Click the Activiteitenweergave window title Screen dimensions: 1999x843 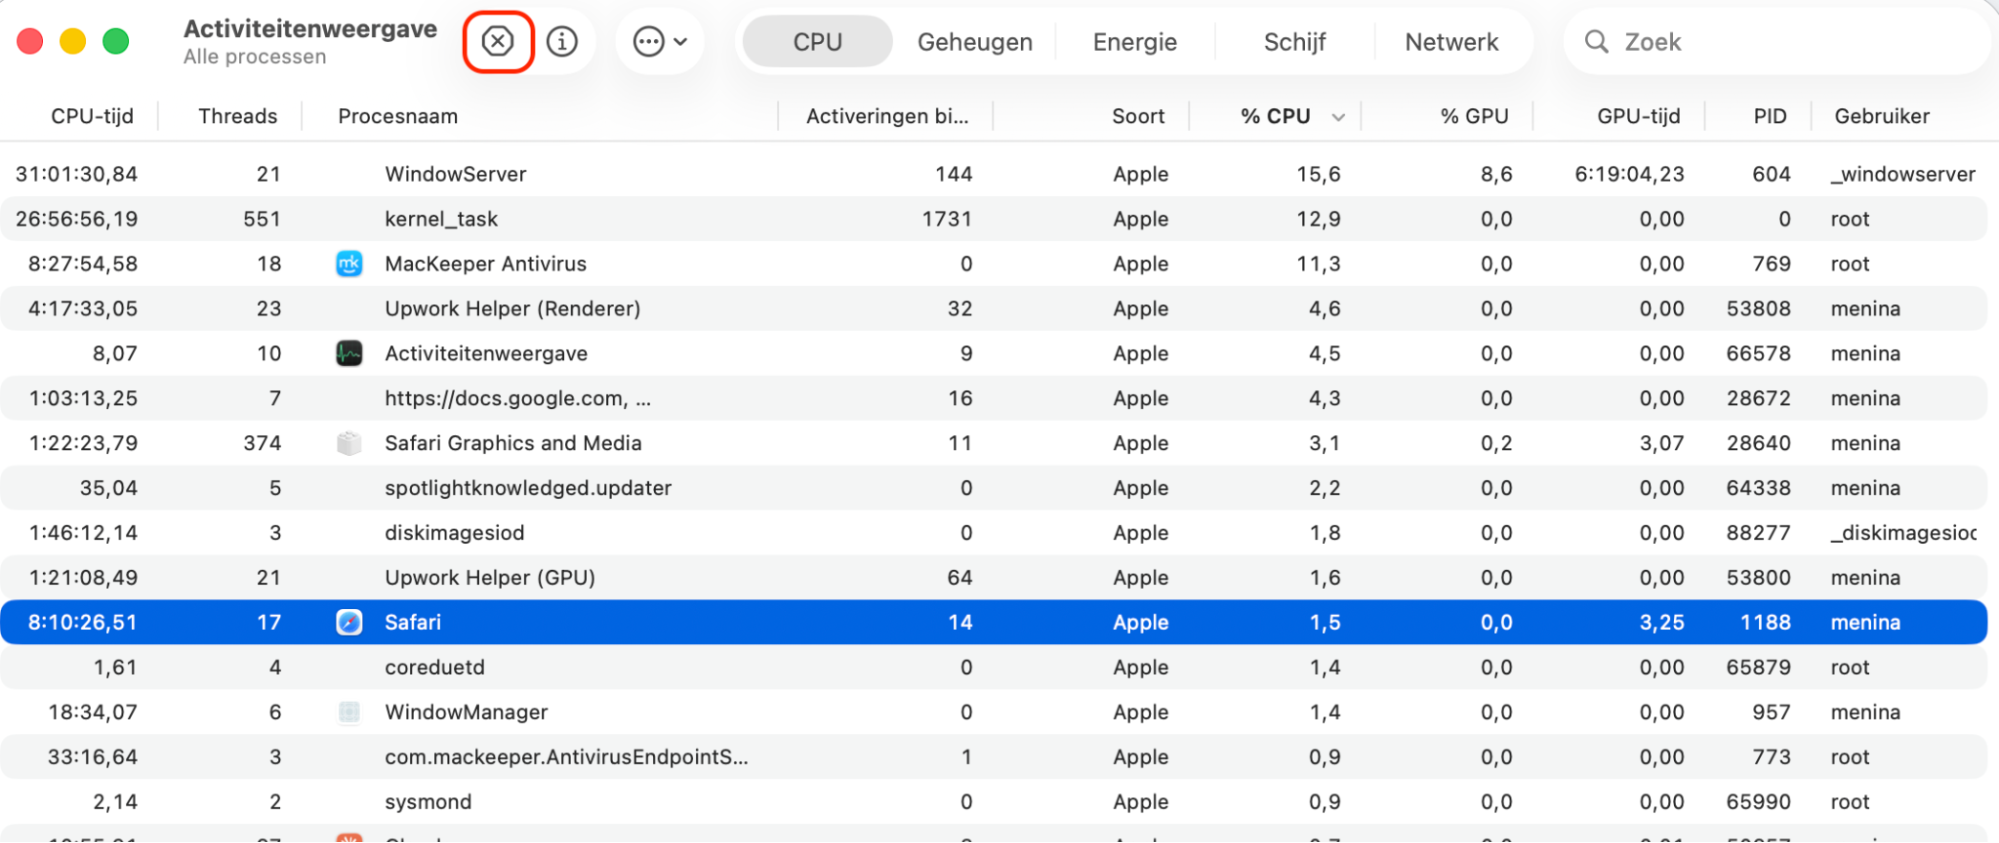(x=310, y=29)
